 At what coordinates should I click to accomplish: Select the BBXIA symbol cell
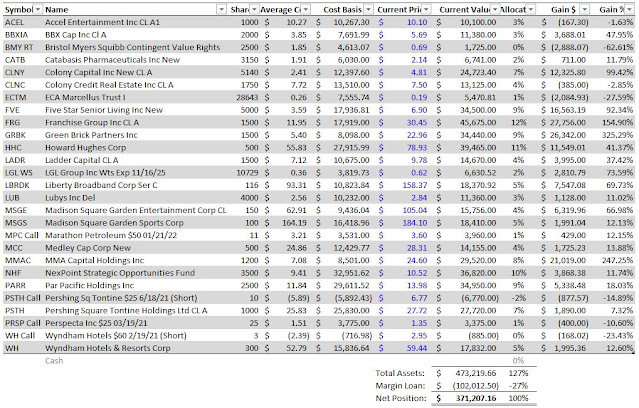[x=15, y=35]
